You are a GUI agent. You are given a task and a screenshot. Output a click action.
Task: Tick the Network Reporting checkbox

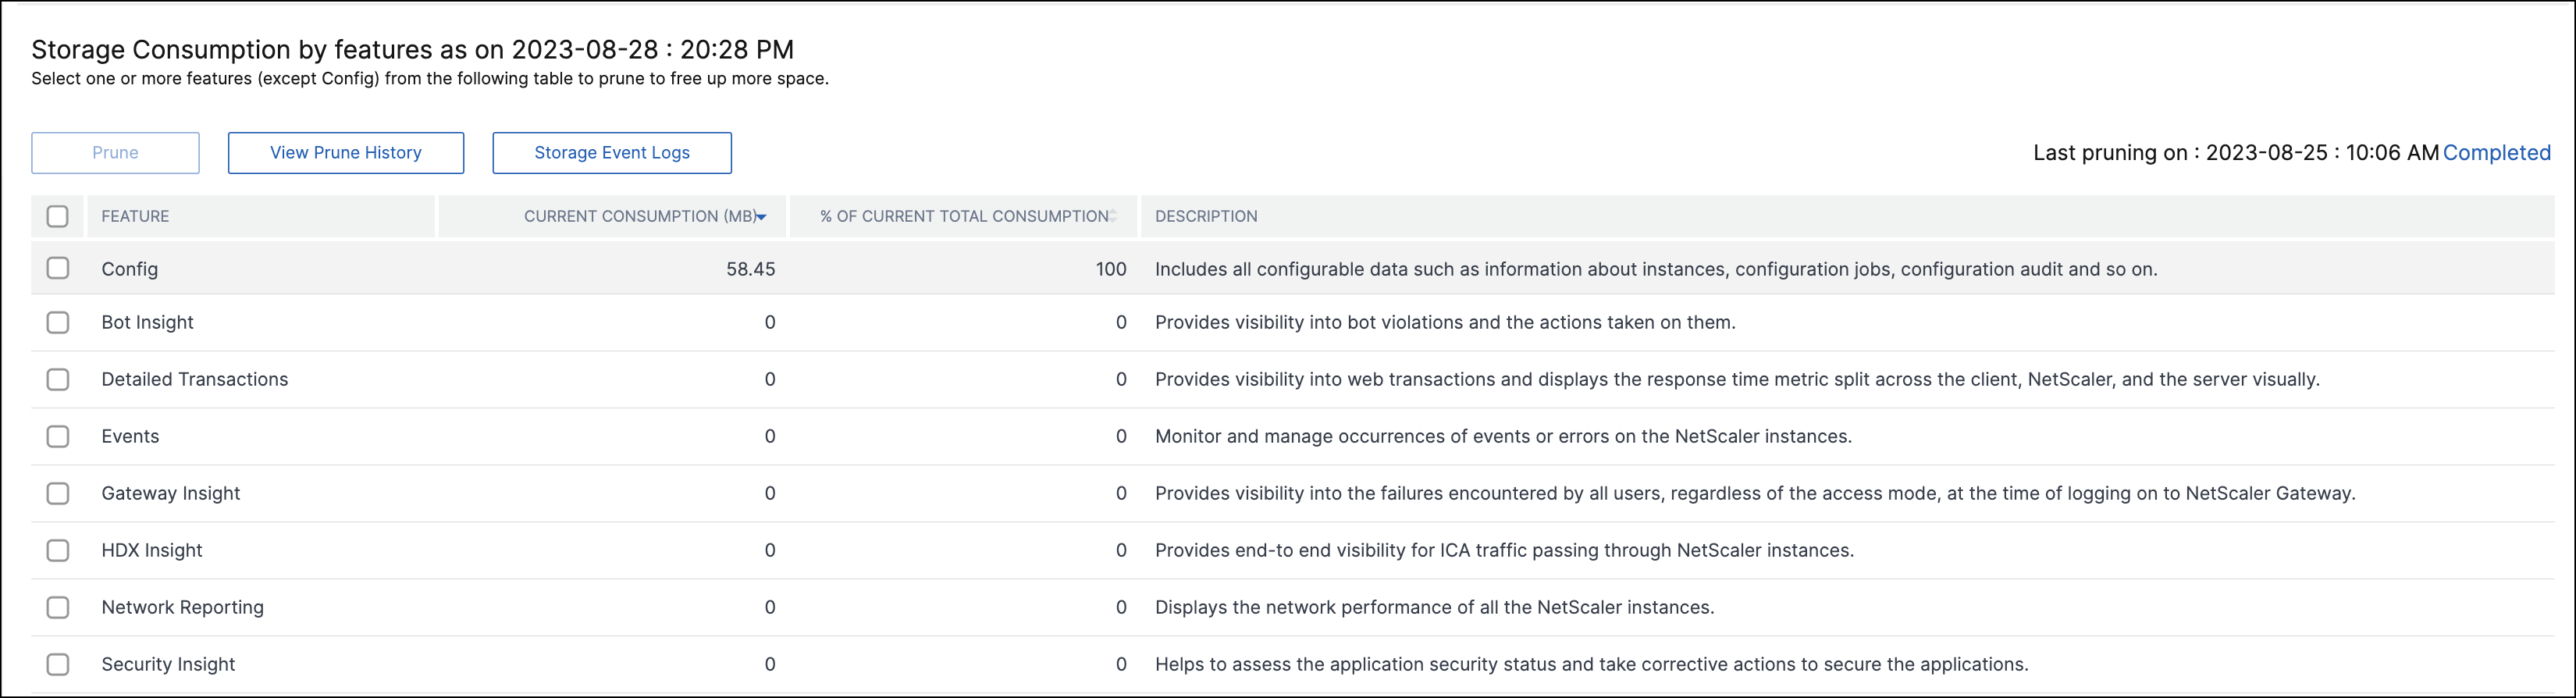pyautogui.click(x=58, y=607)
